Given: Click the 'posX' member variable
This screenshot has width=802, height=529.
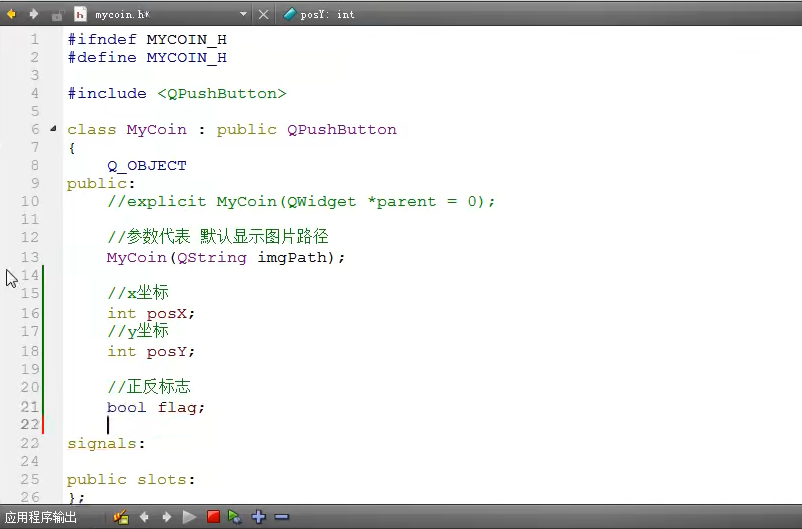Looking at the screenshot, I should [x=167, y=313].
